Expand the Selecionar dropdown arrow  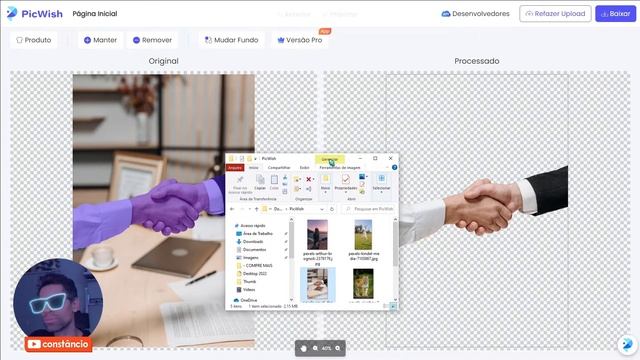[x=381, y=192]
